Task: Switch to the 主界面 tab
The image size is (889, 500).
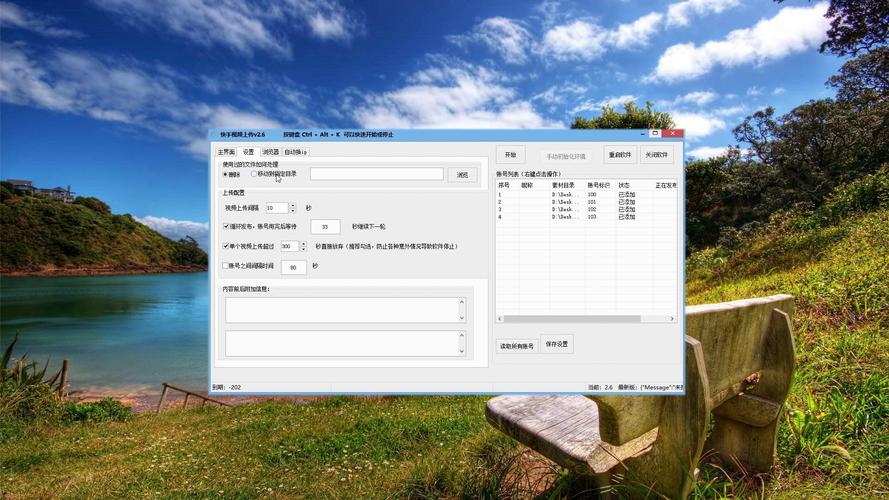Action: point(226,152)
